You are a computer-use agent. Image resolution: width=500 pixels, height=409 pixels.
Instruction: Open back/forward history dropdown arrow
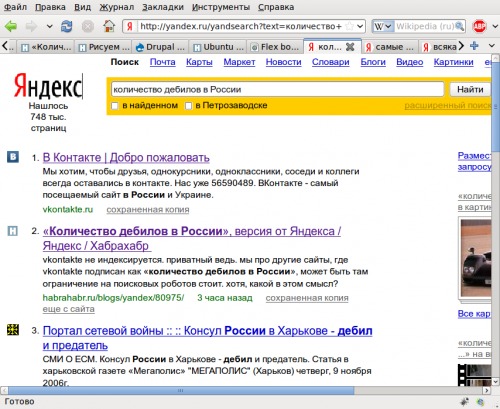(x=49, y=26)
